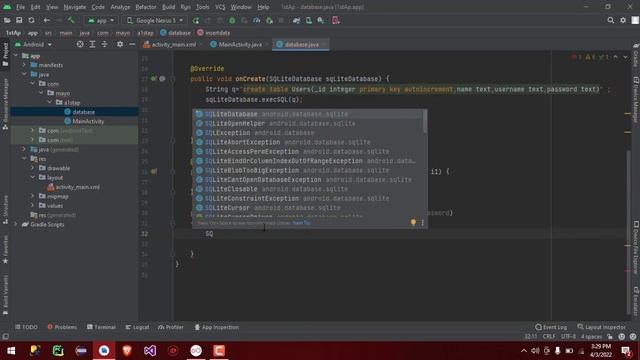Screen dimensions: 640x360
Task: Open the Refactor menu
Action: 146,7
